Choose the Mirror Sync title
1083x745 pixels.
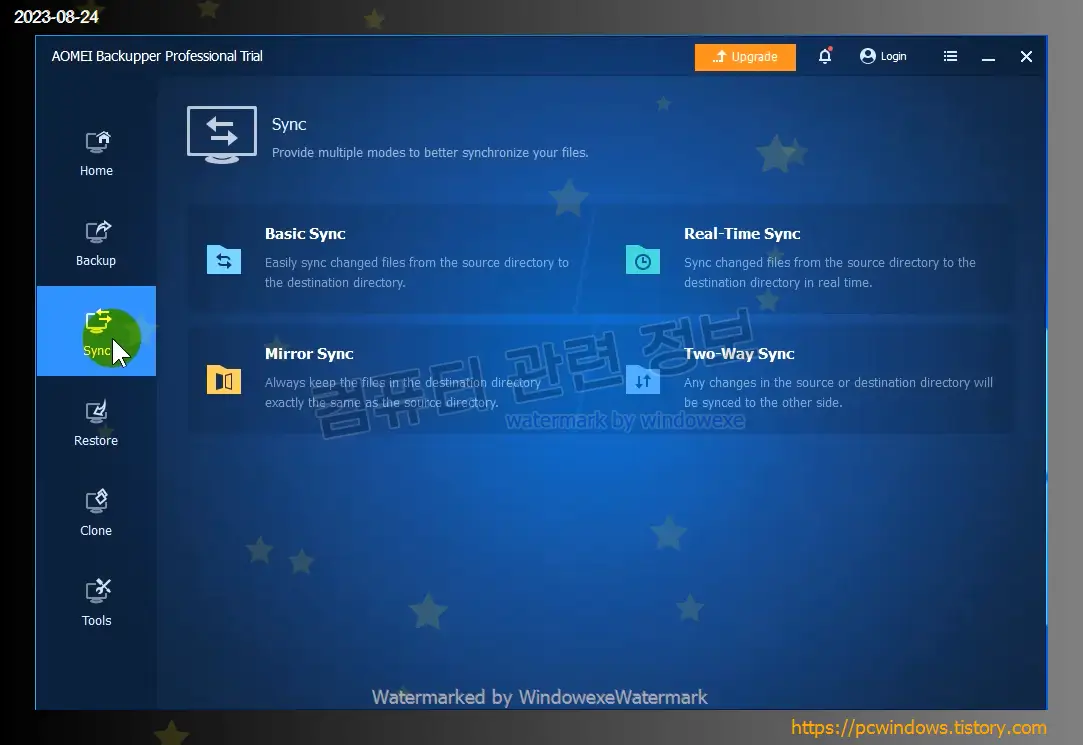(309, 354)
